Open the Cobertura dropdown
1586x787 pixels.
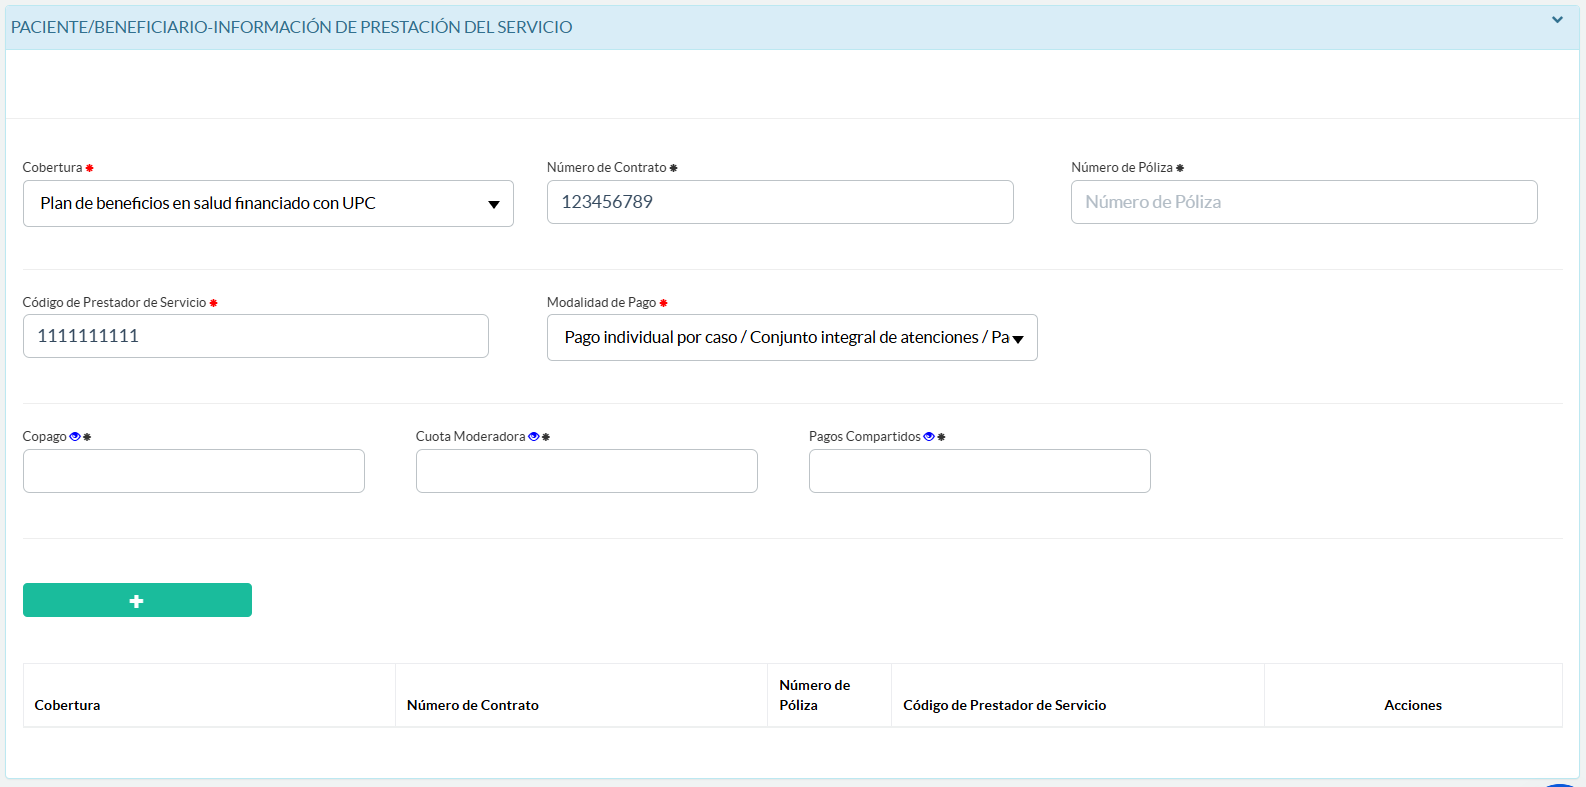coord(268,204)
